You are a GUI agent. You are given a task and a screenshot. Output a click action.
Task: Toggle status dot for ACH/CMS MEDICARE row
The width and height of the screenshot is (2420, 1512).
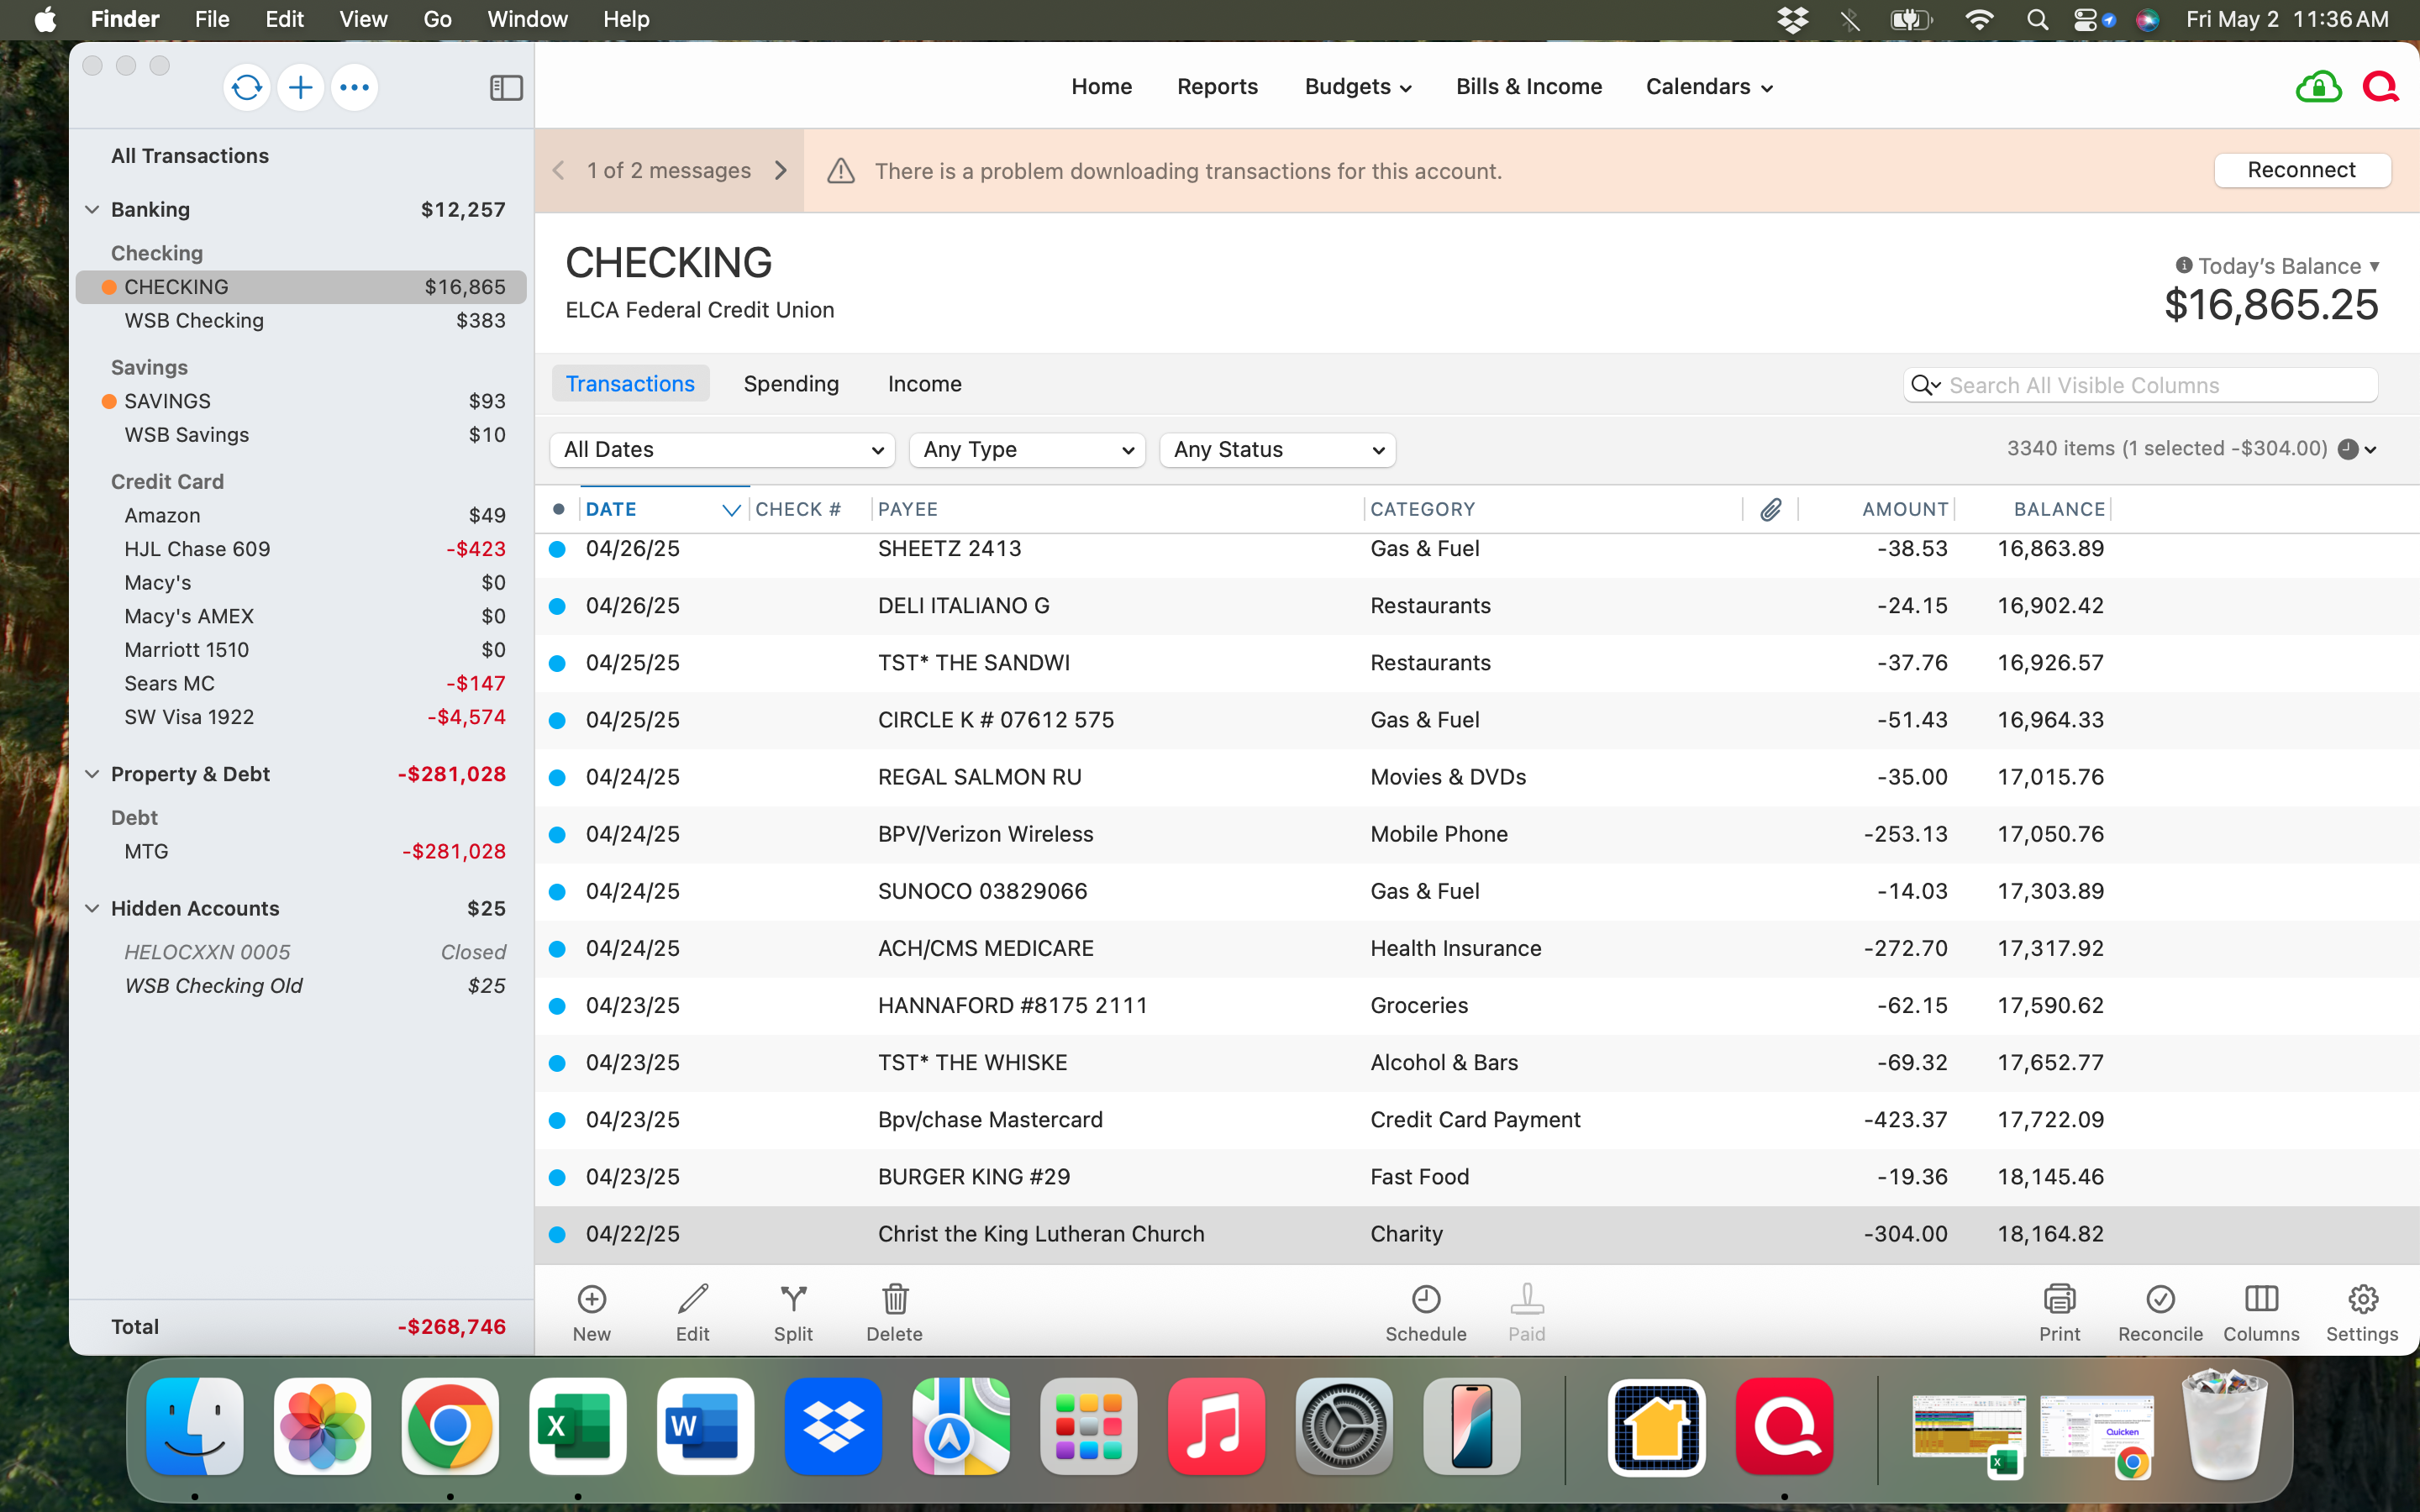click(x=558, y=948)
